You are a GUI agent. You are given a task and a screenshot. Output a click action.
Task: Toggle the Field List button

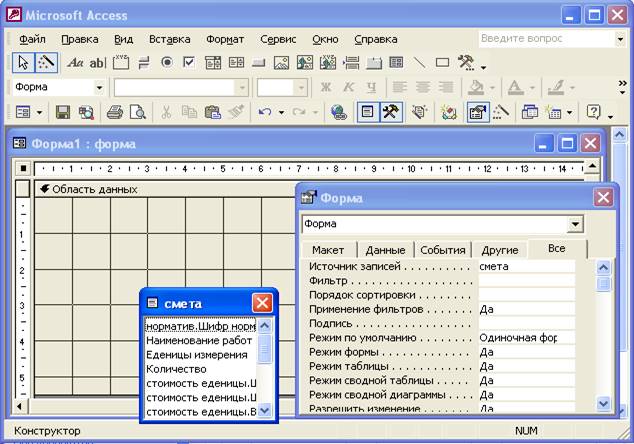pos(367,112)
